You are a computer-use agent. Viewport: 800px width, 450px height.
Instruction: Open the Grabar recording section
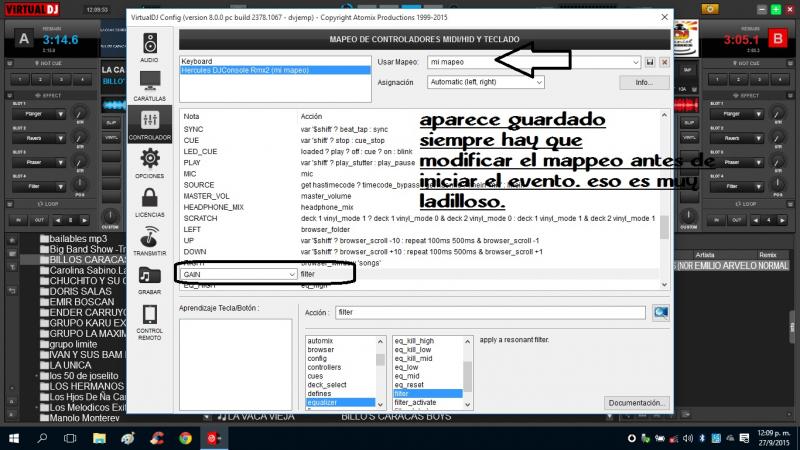click(149, 280)
